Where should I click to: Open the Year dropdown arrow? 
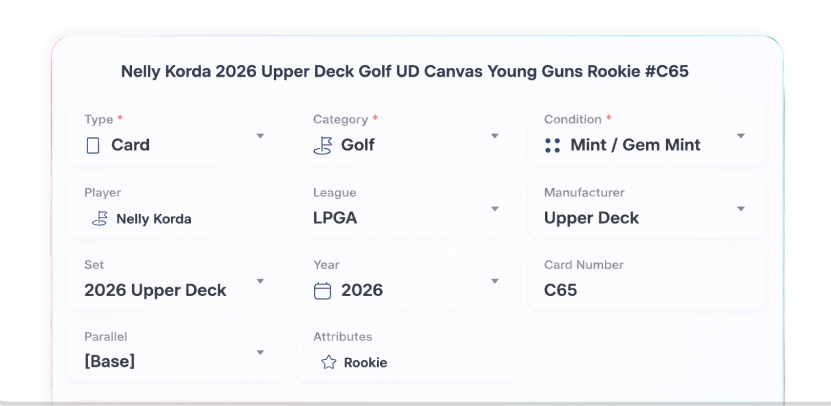tap(494, 281)
